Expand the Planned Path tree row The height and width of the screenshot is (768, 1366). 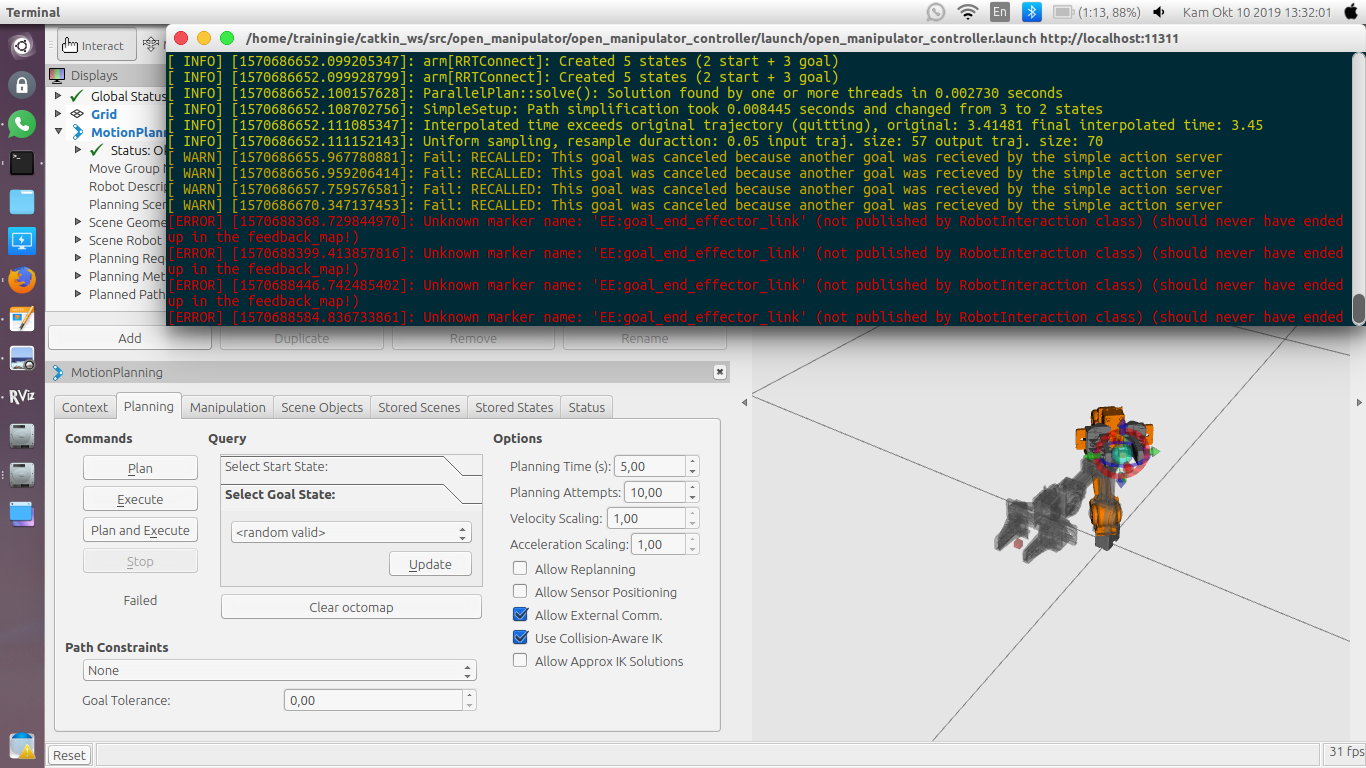(79, 294)
